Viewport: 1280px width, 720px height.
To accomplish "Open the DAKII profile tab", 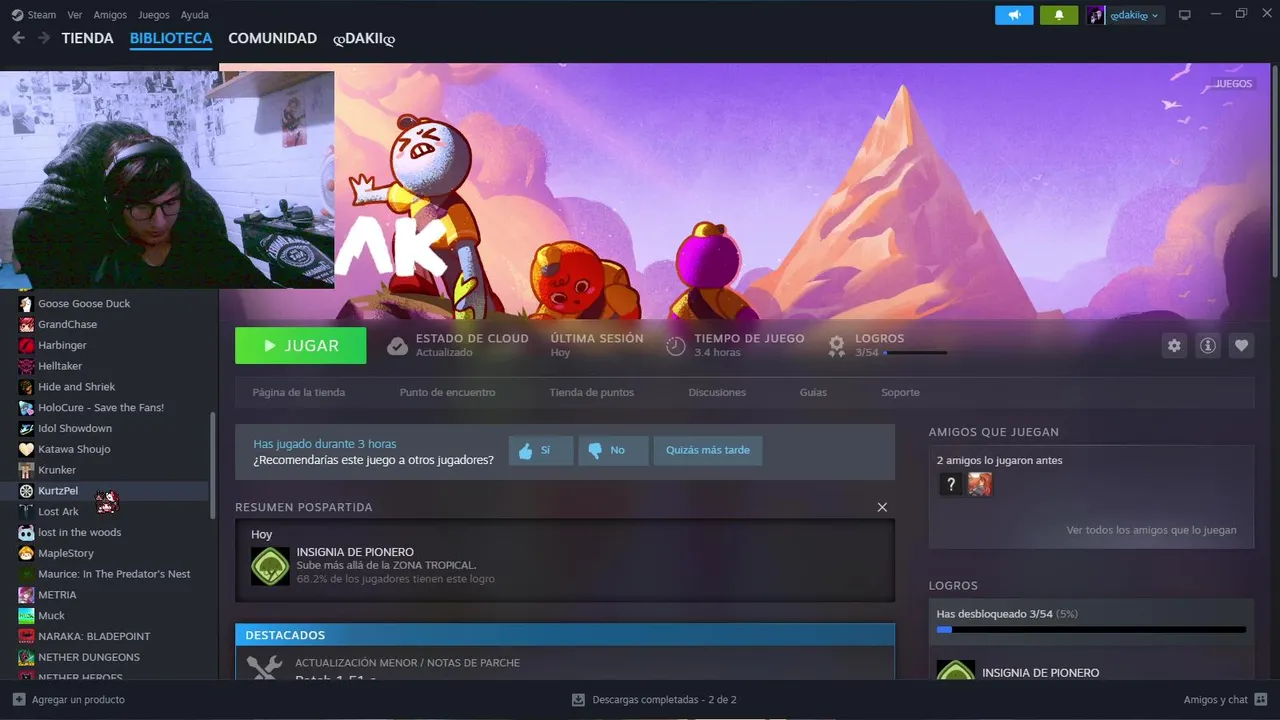I will click(x=364, y=38).
